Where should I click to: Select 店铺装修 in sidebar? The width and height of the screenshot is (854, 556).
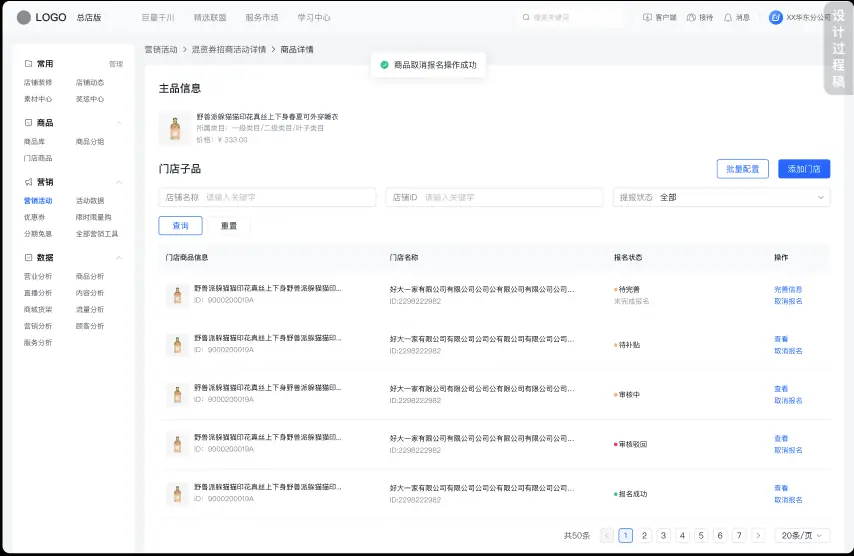(38, 83)
